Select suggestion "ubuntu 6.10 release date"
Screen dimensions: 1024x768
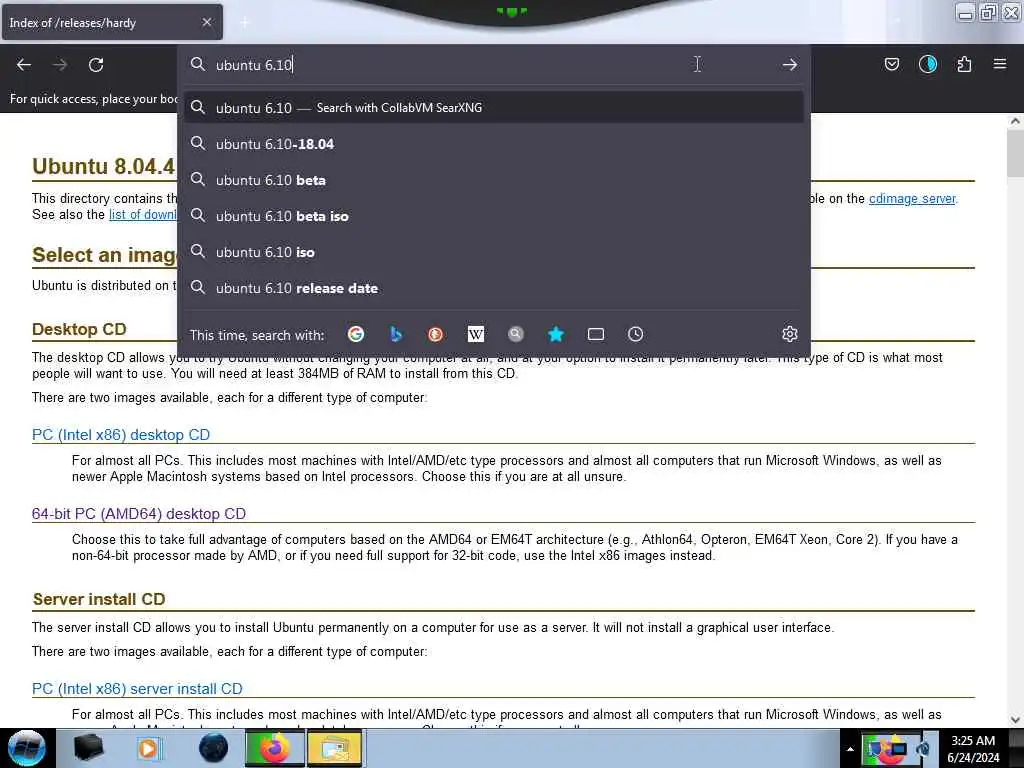(494, 288)
